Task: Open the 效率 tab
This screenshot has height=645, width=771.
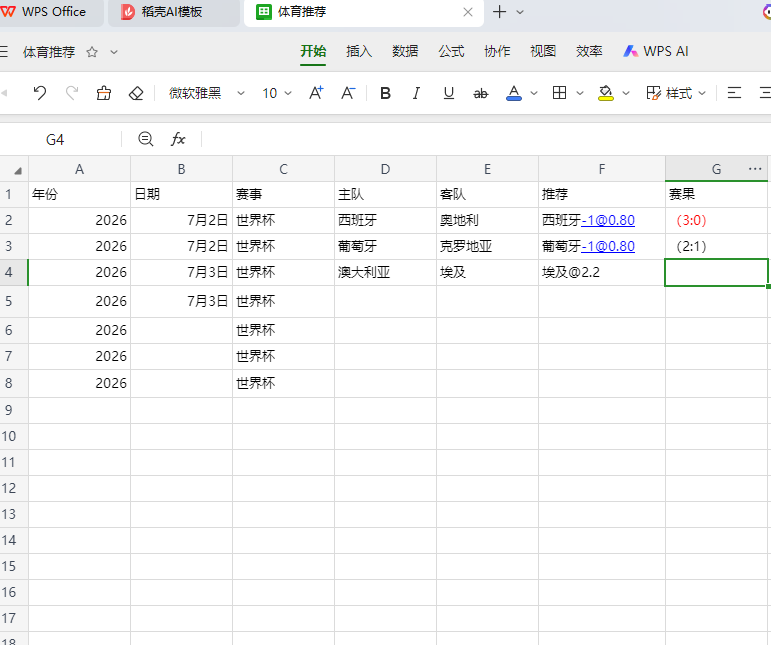Action: coord(589,51)
